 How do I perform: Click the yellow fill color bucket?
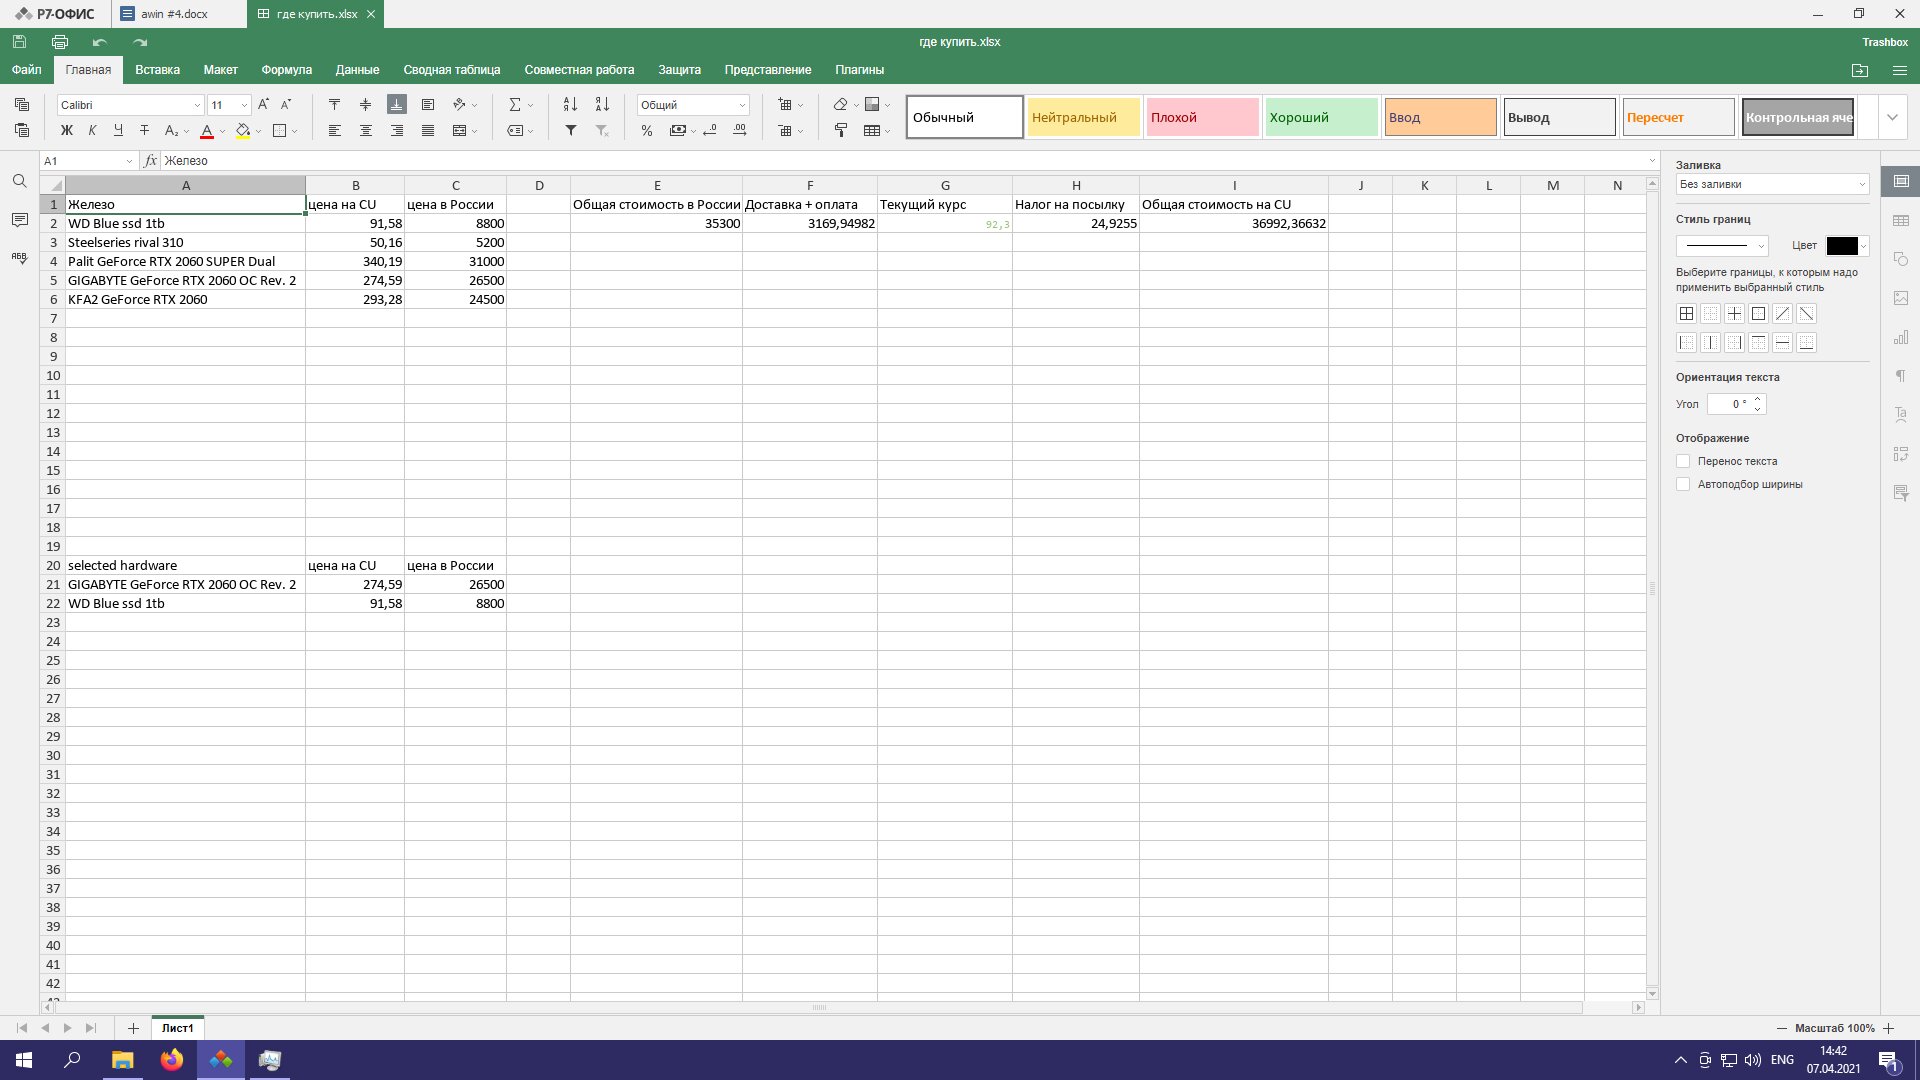click(243, 131)
